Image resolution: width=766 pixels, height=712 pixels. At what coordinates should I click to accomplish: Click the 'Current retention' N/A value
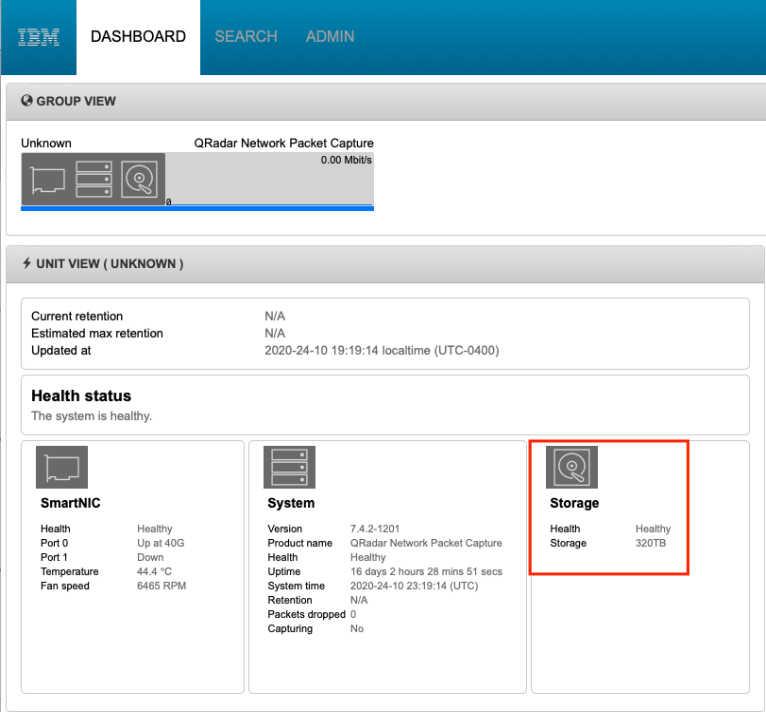[275, 316]
